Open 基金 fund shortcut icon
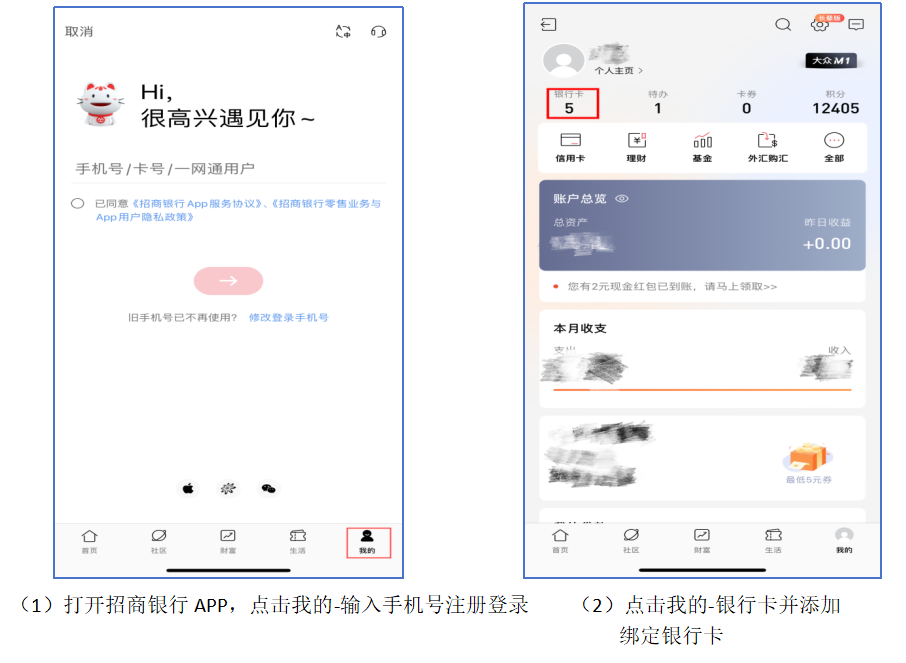The height and width of the screenshot is (663, 906). 702,147
